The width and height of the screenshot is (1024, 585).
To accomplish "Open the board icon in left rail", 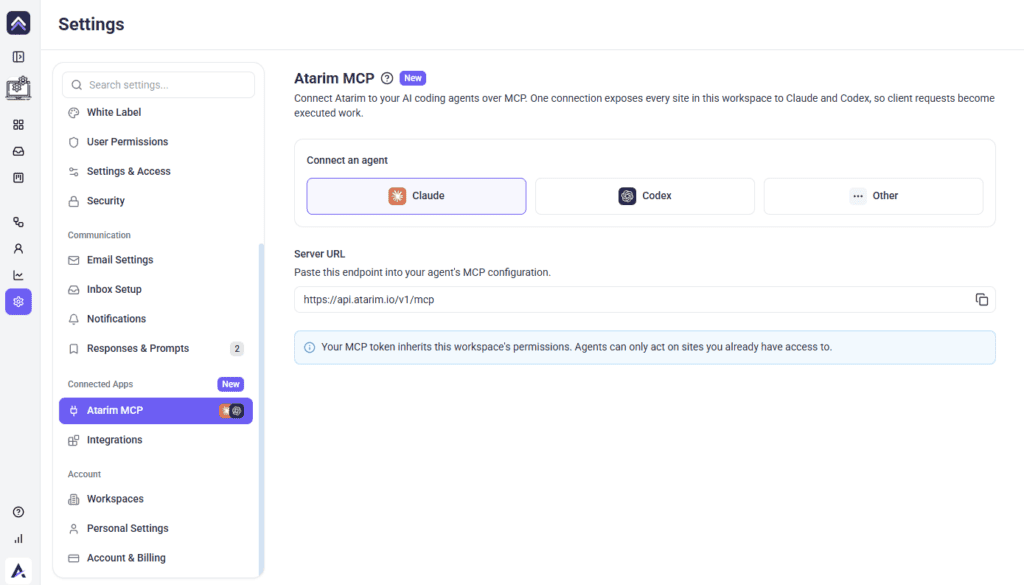I will coord(18,178).
